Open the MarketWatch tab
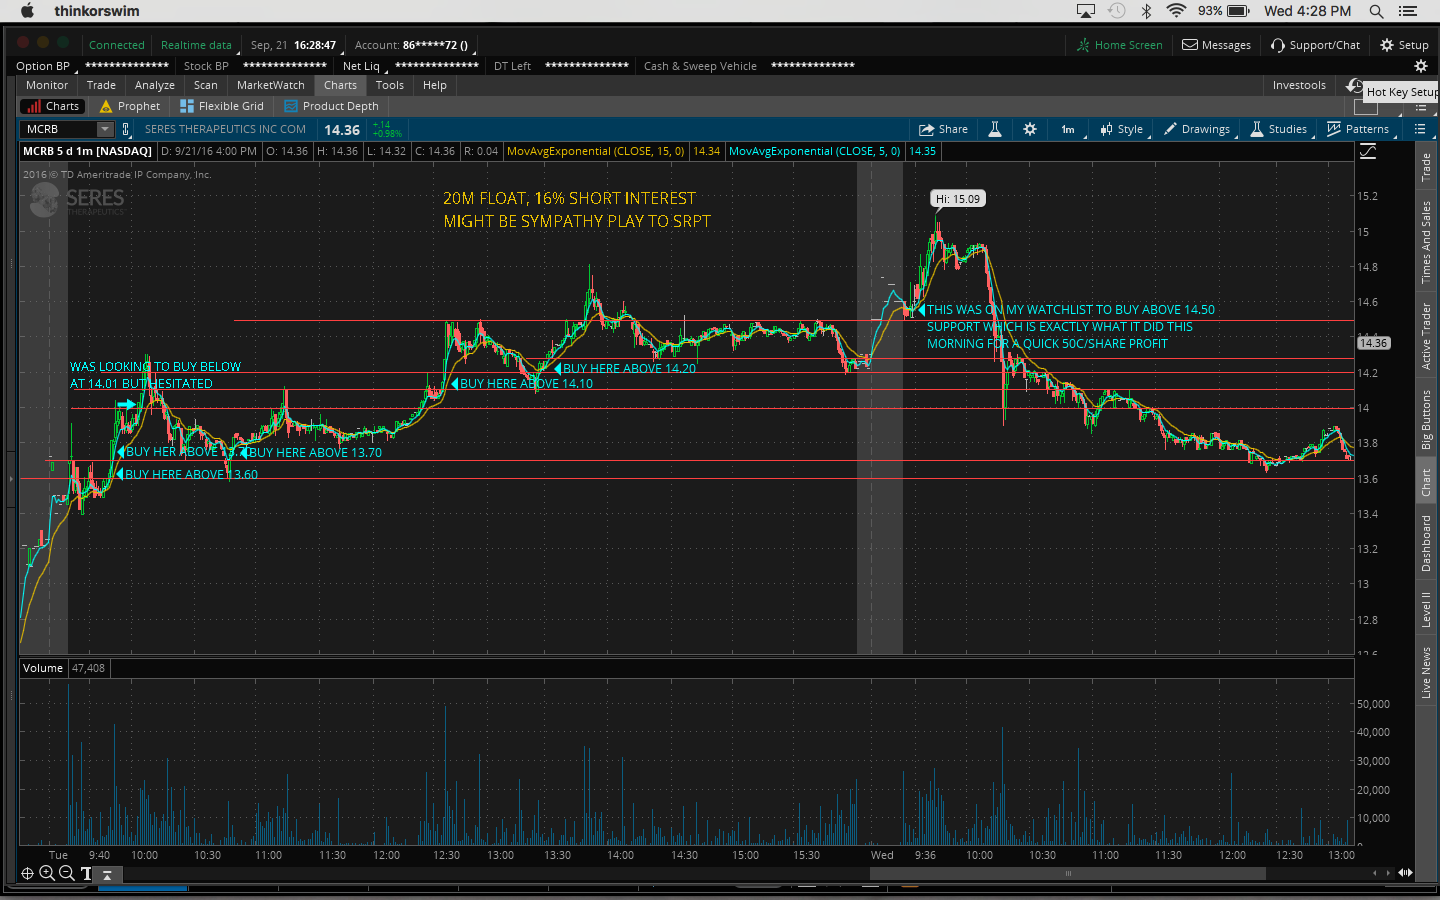The image size is (1440, 900). [271, 85]
